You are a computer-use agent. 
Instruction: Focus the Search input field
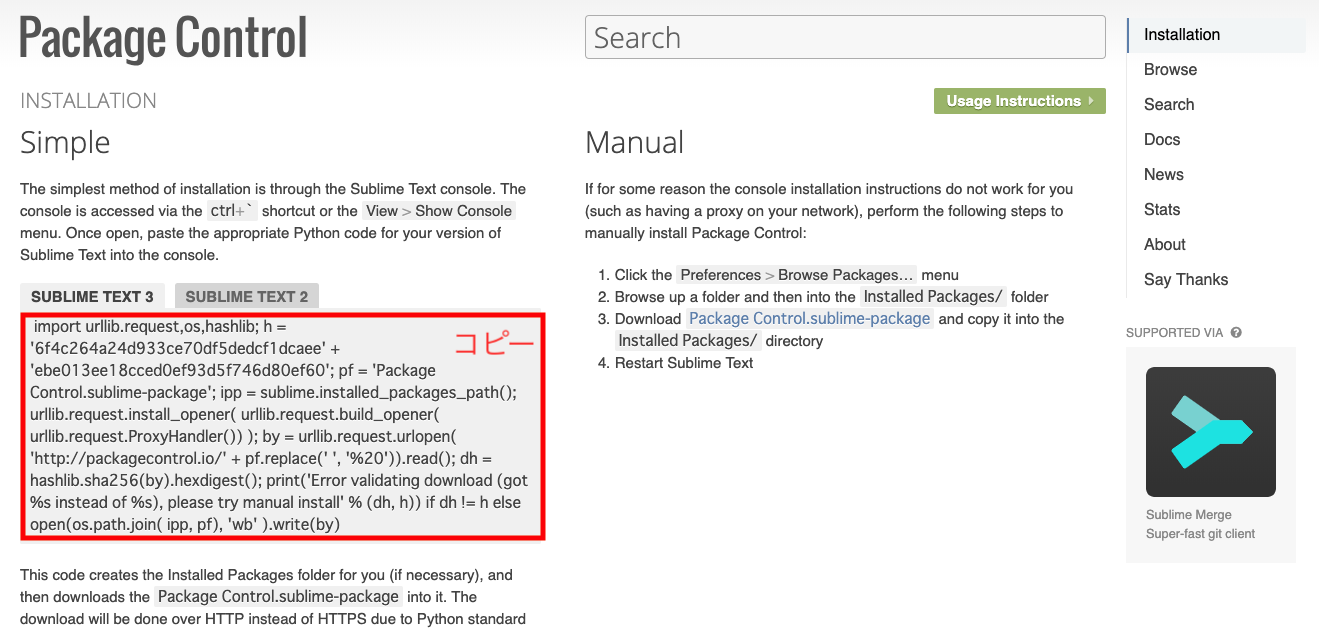pyautogui.click(x=845, y=38)
